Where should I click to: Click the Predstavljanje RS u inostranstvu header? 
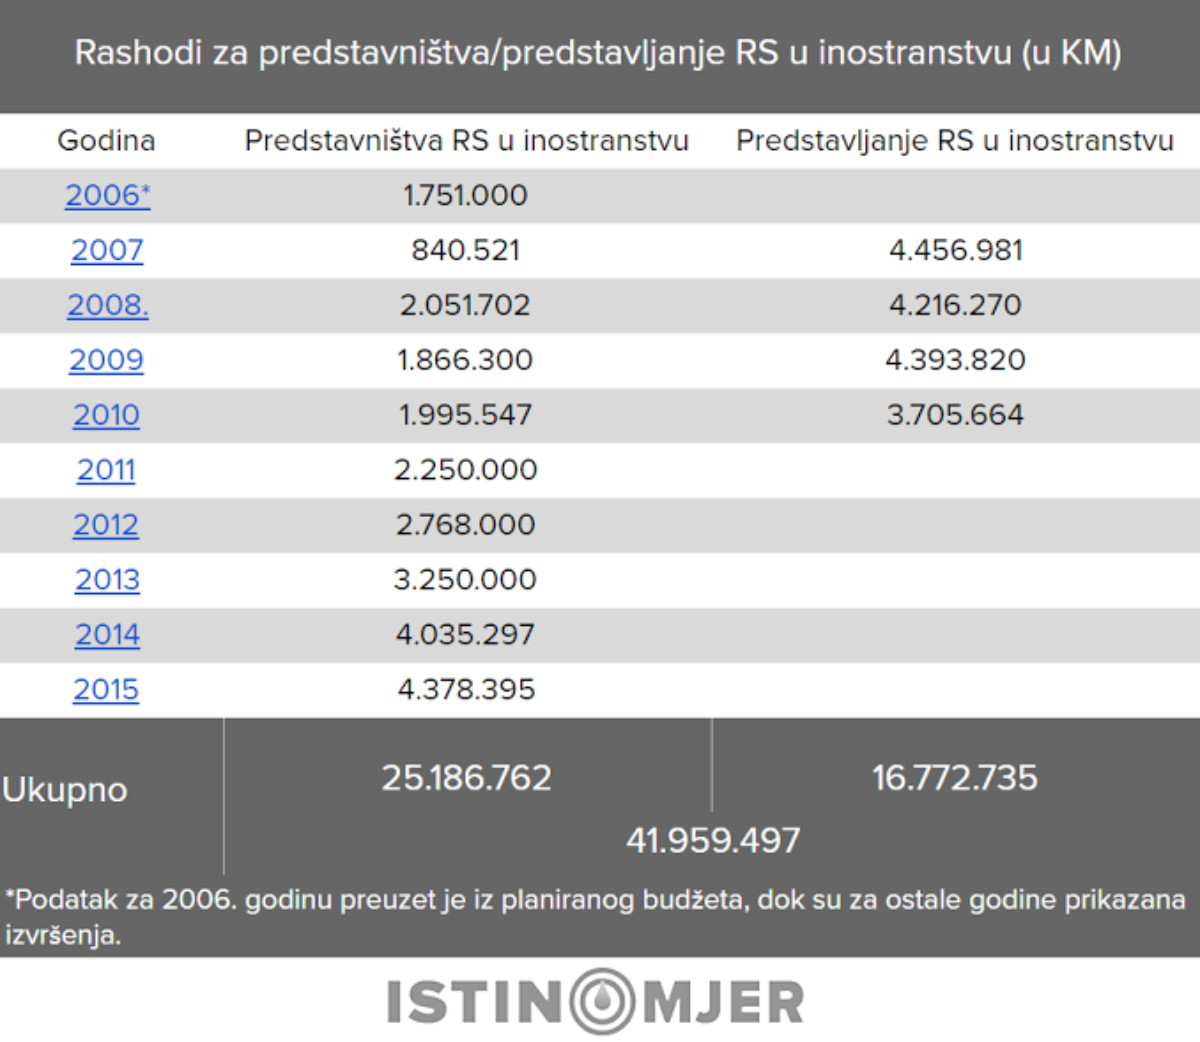[x=955, y=140]
